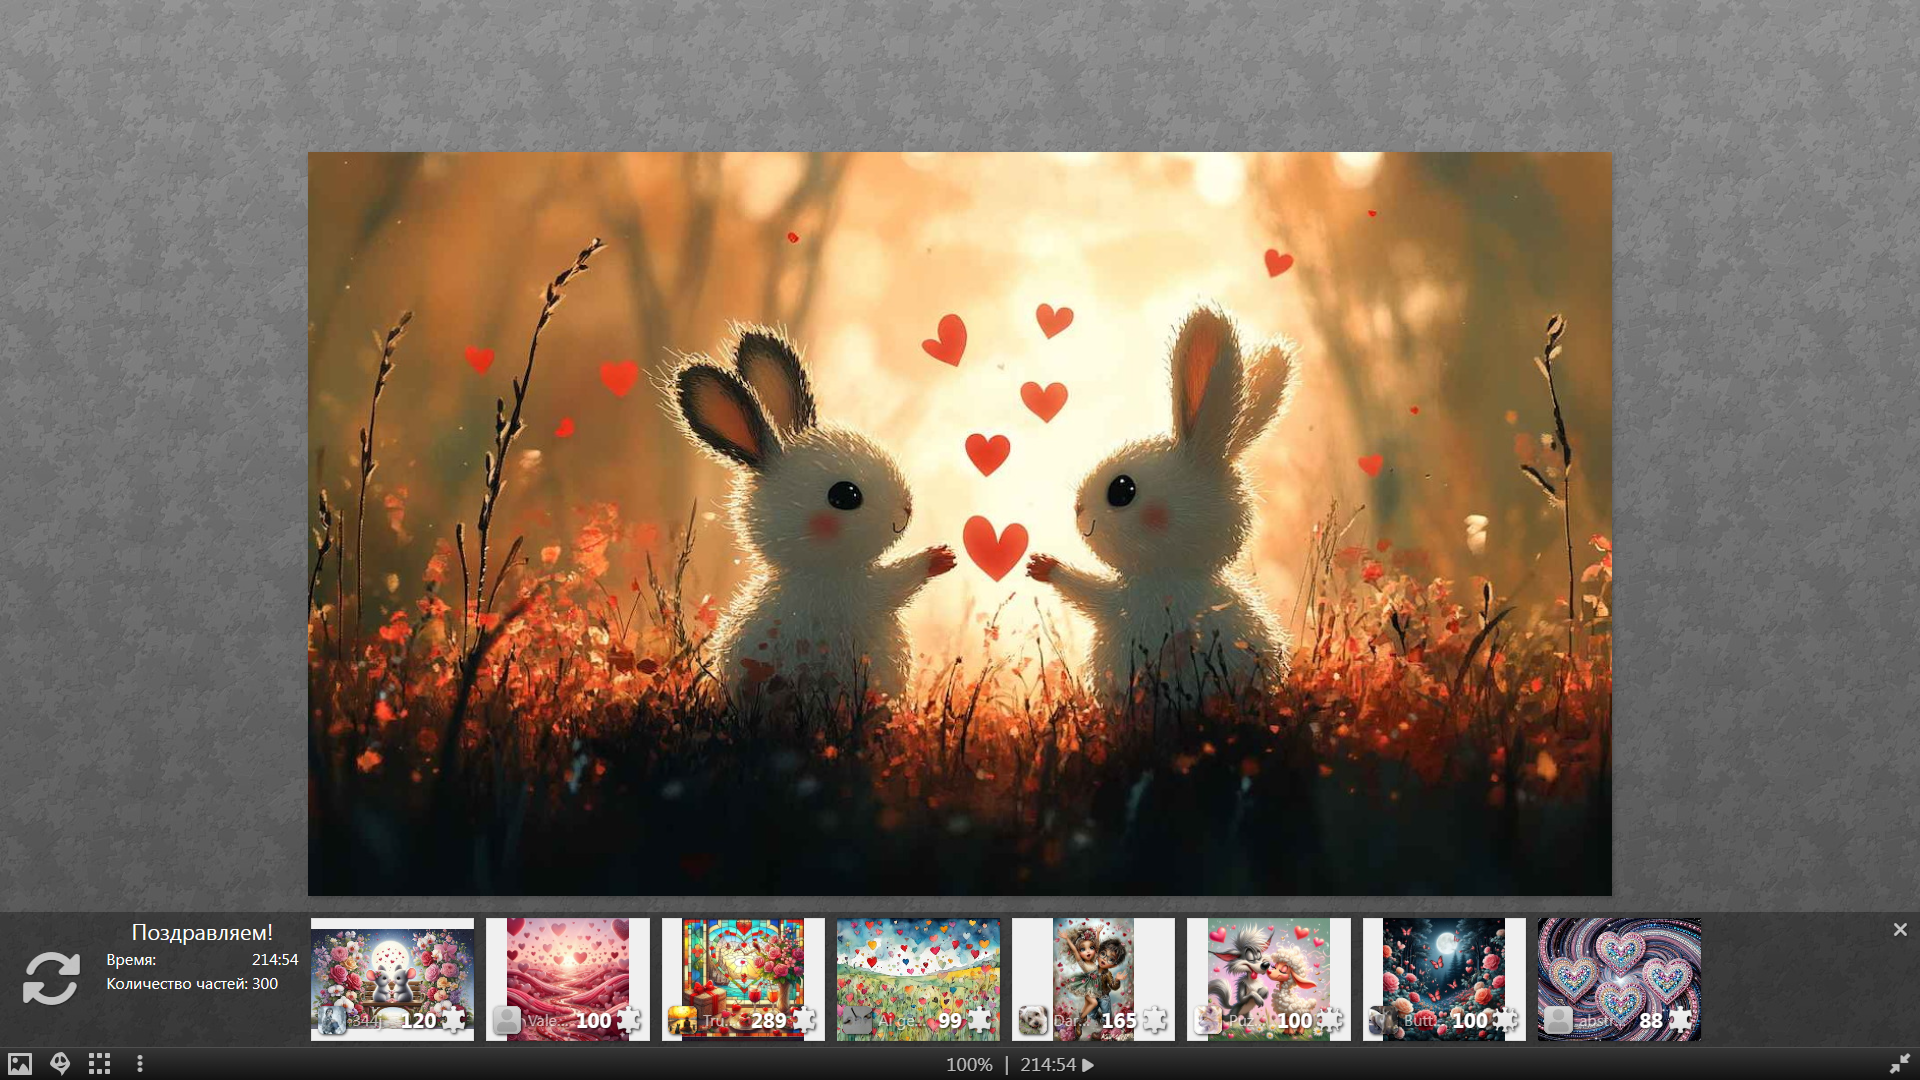Toggle the preview image icon in bottom toolbar
The image size is (1920, 1080).
point(20,1064)
